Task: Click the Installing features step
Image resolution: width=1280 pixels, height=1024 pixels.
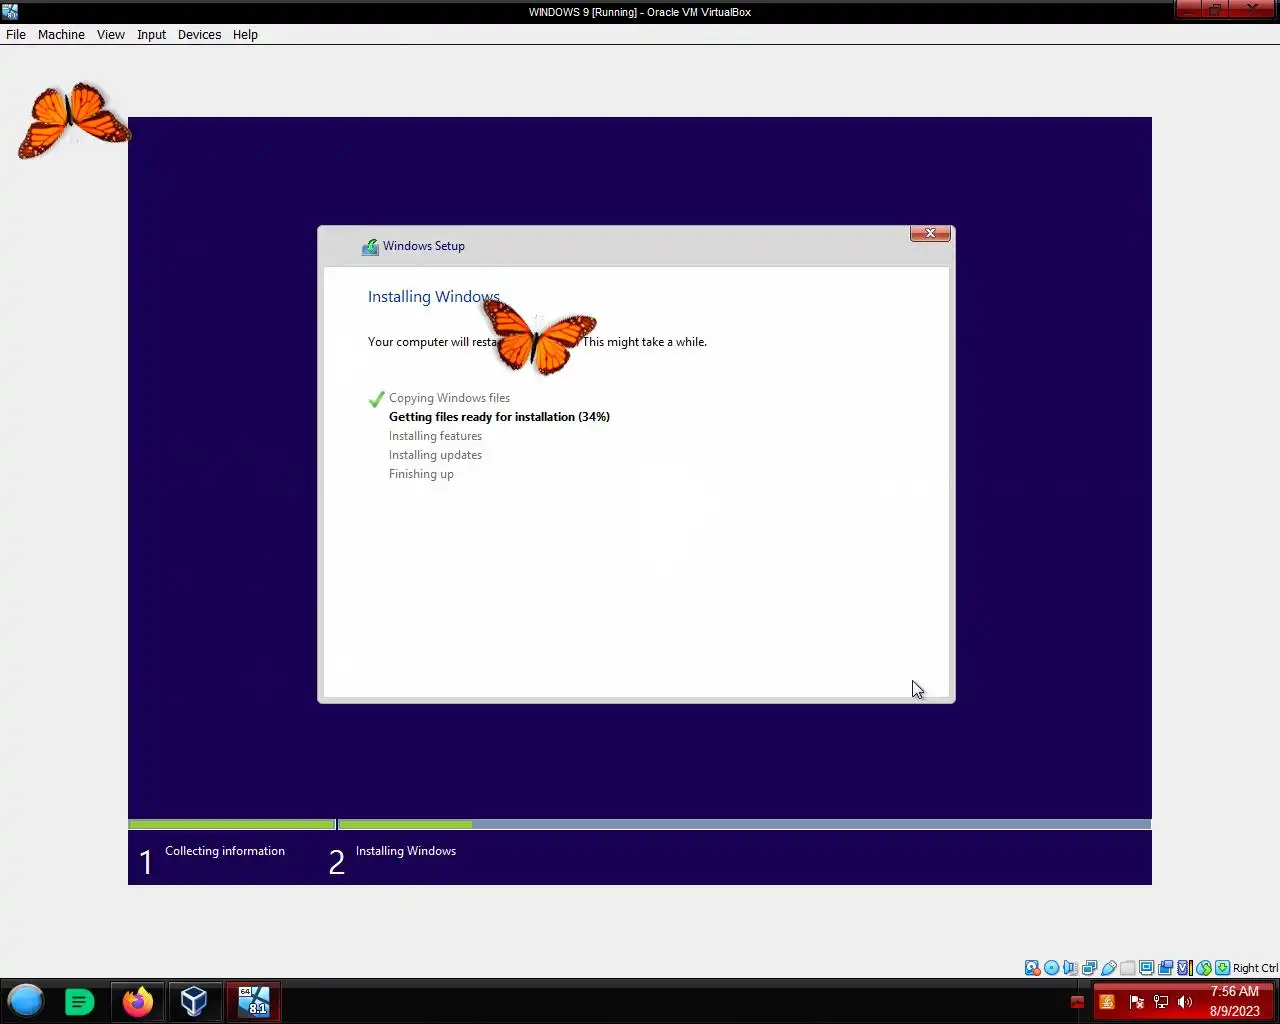Action: [435, 436]
